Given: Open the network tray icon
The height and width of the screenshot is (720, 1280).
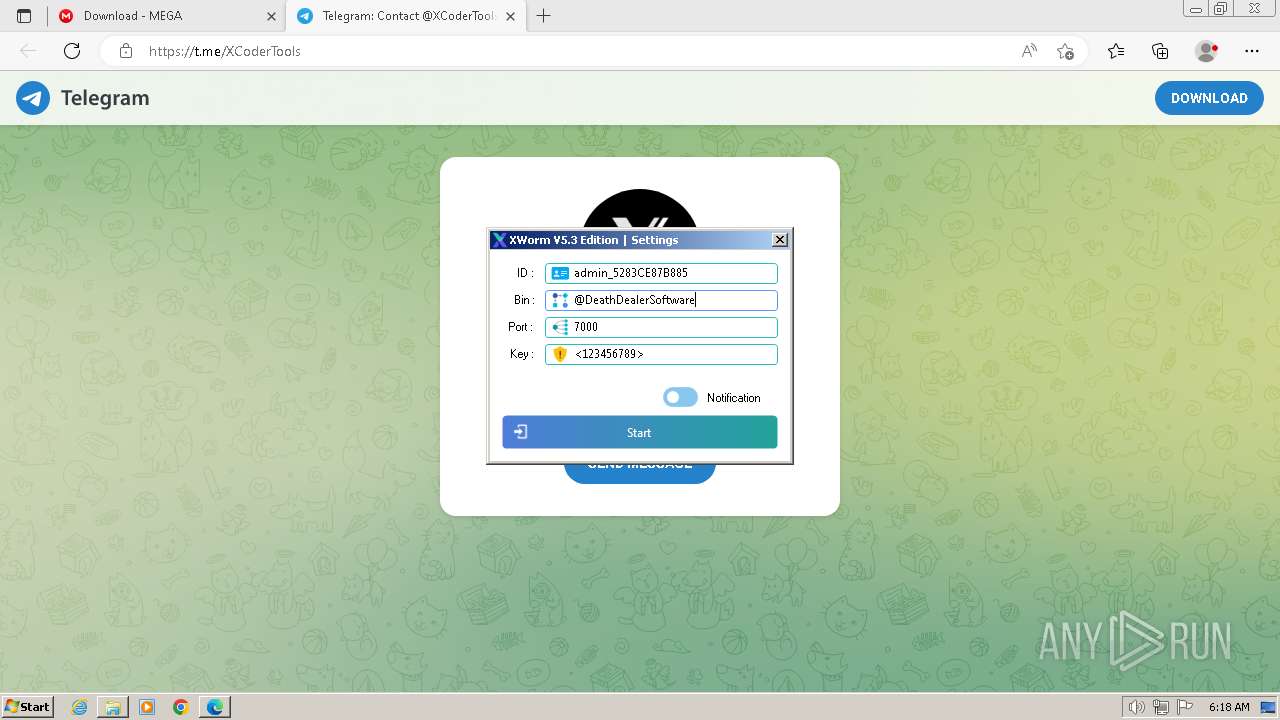Looking at the screenshot, I should click(1161, 707).
